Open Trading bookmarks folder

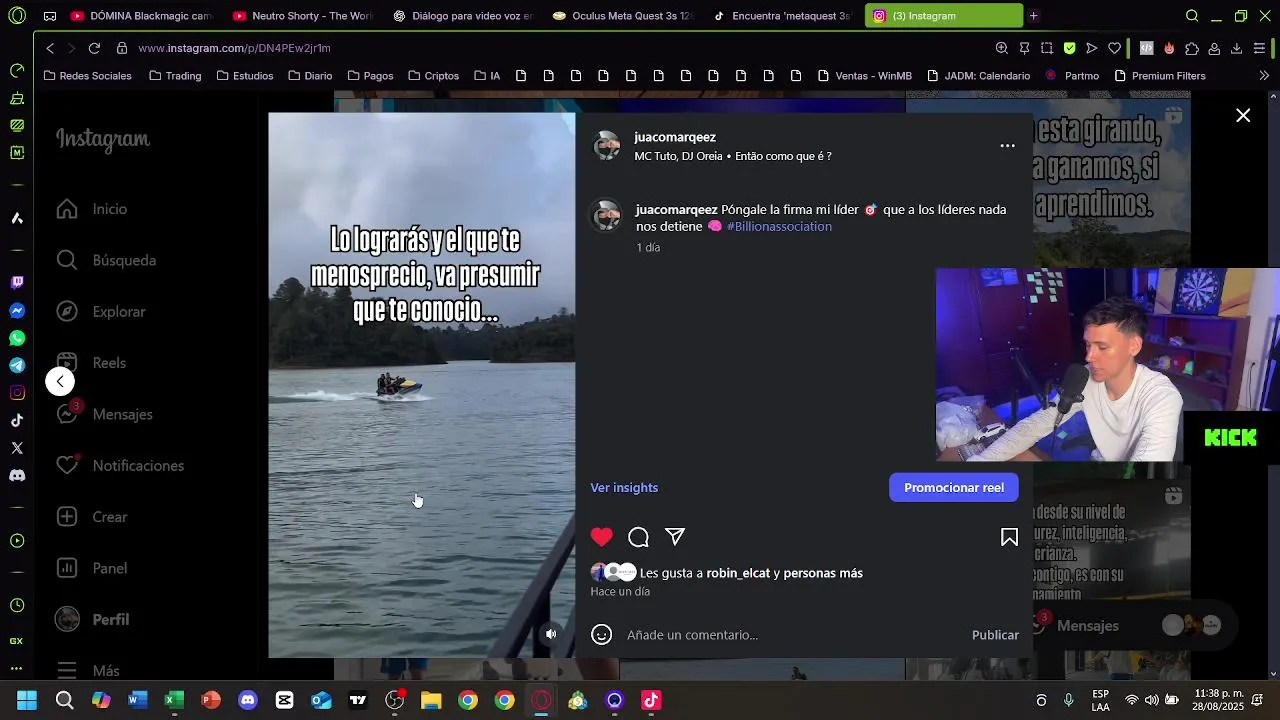coord(175,76)
